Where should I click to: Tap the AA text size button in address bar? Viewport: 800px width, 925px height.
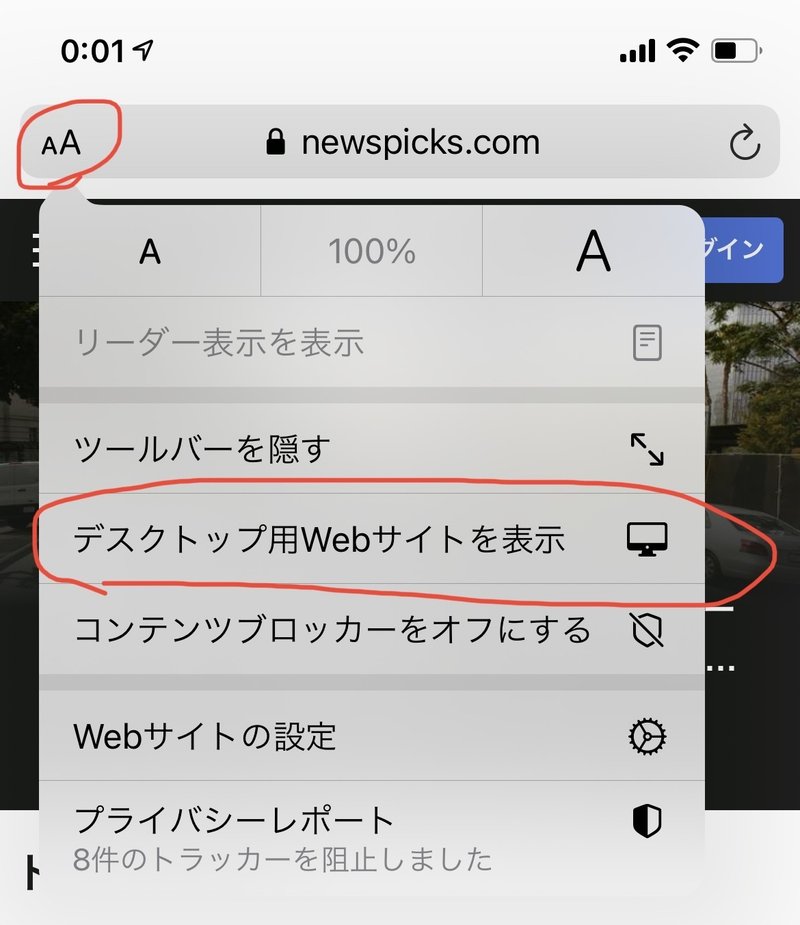pyautogui.click(x=61, y=143)
